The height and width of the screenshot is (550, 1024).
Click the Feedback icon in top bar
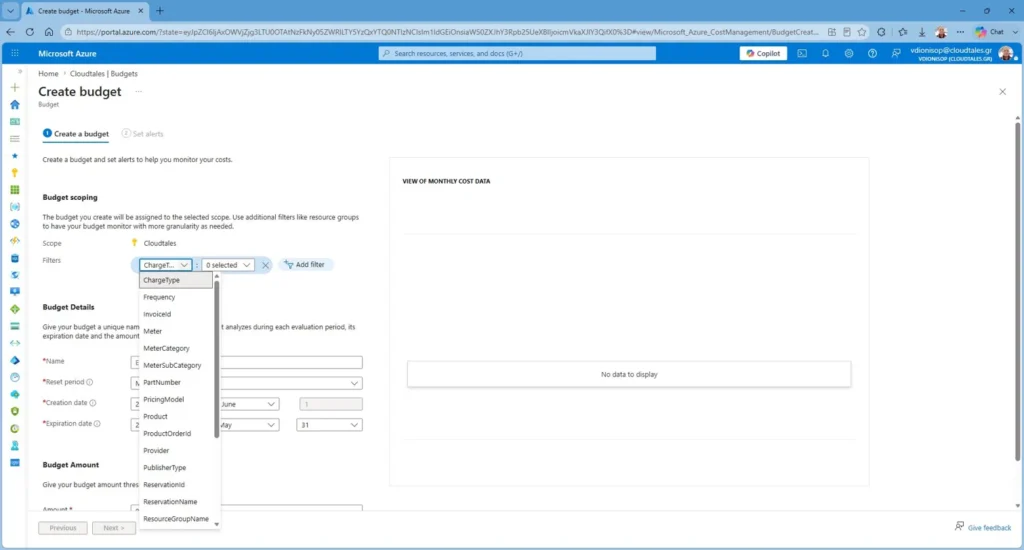pos(896,54)
